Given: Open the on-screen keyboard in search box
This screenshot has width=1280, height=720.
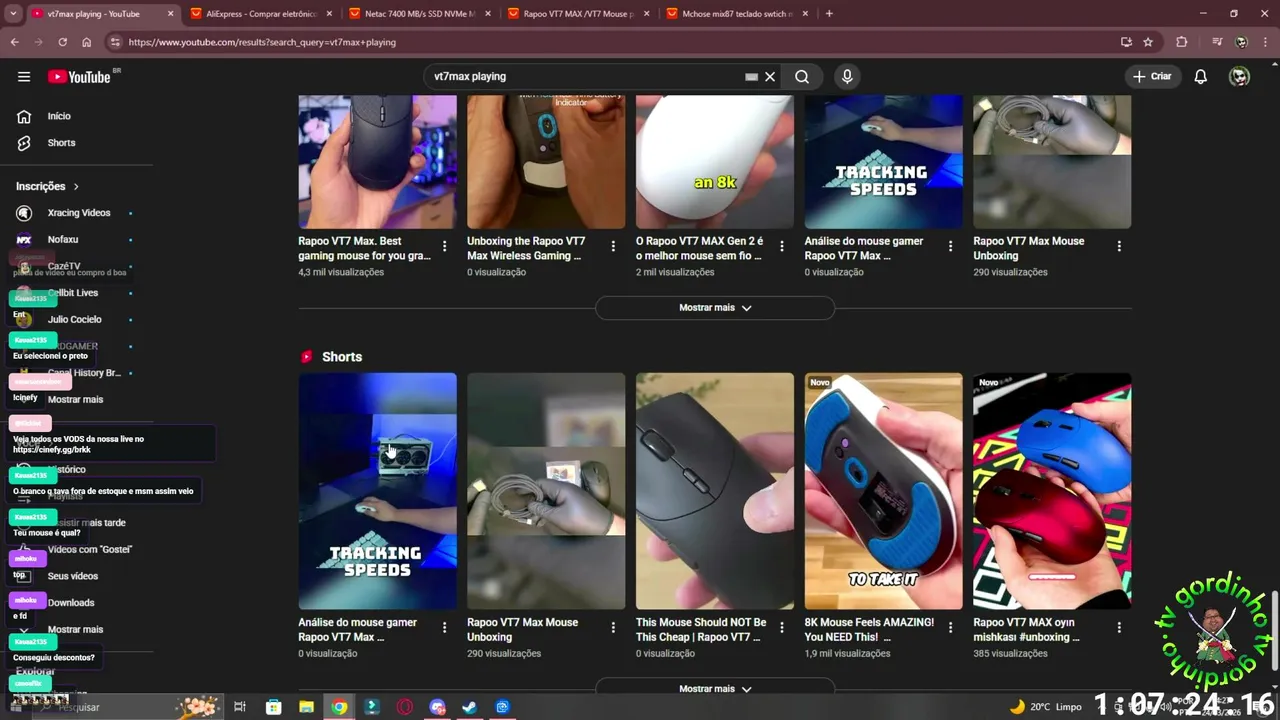Looking at the screenshot, I should (x=751, y=77).
